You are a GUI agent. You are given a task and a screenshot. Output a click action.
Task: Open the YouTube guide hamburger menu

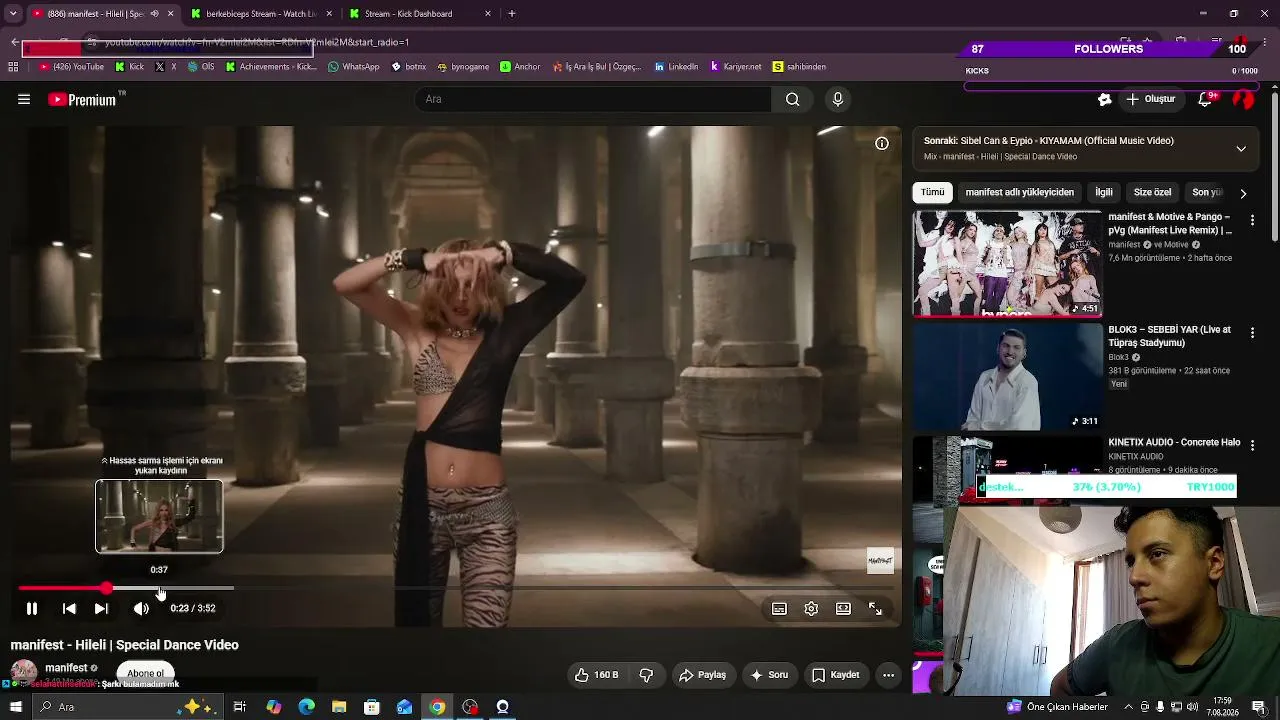pos(24,99)
